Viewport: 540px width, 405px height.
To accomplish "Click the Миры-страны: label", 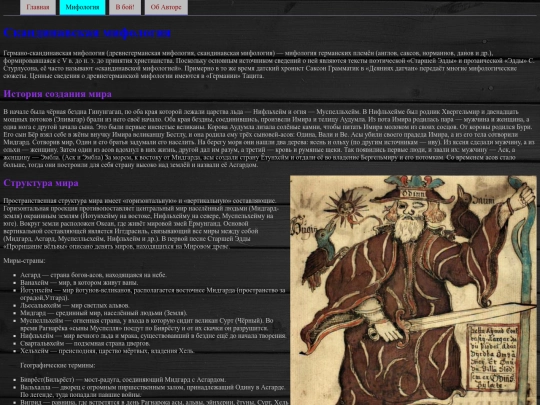I will click(24, 261).
